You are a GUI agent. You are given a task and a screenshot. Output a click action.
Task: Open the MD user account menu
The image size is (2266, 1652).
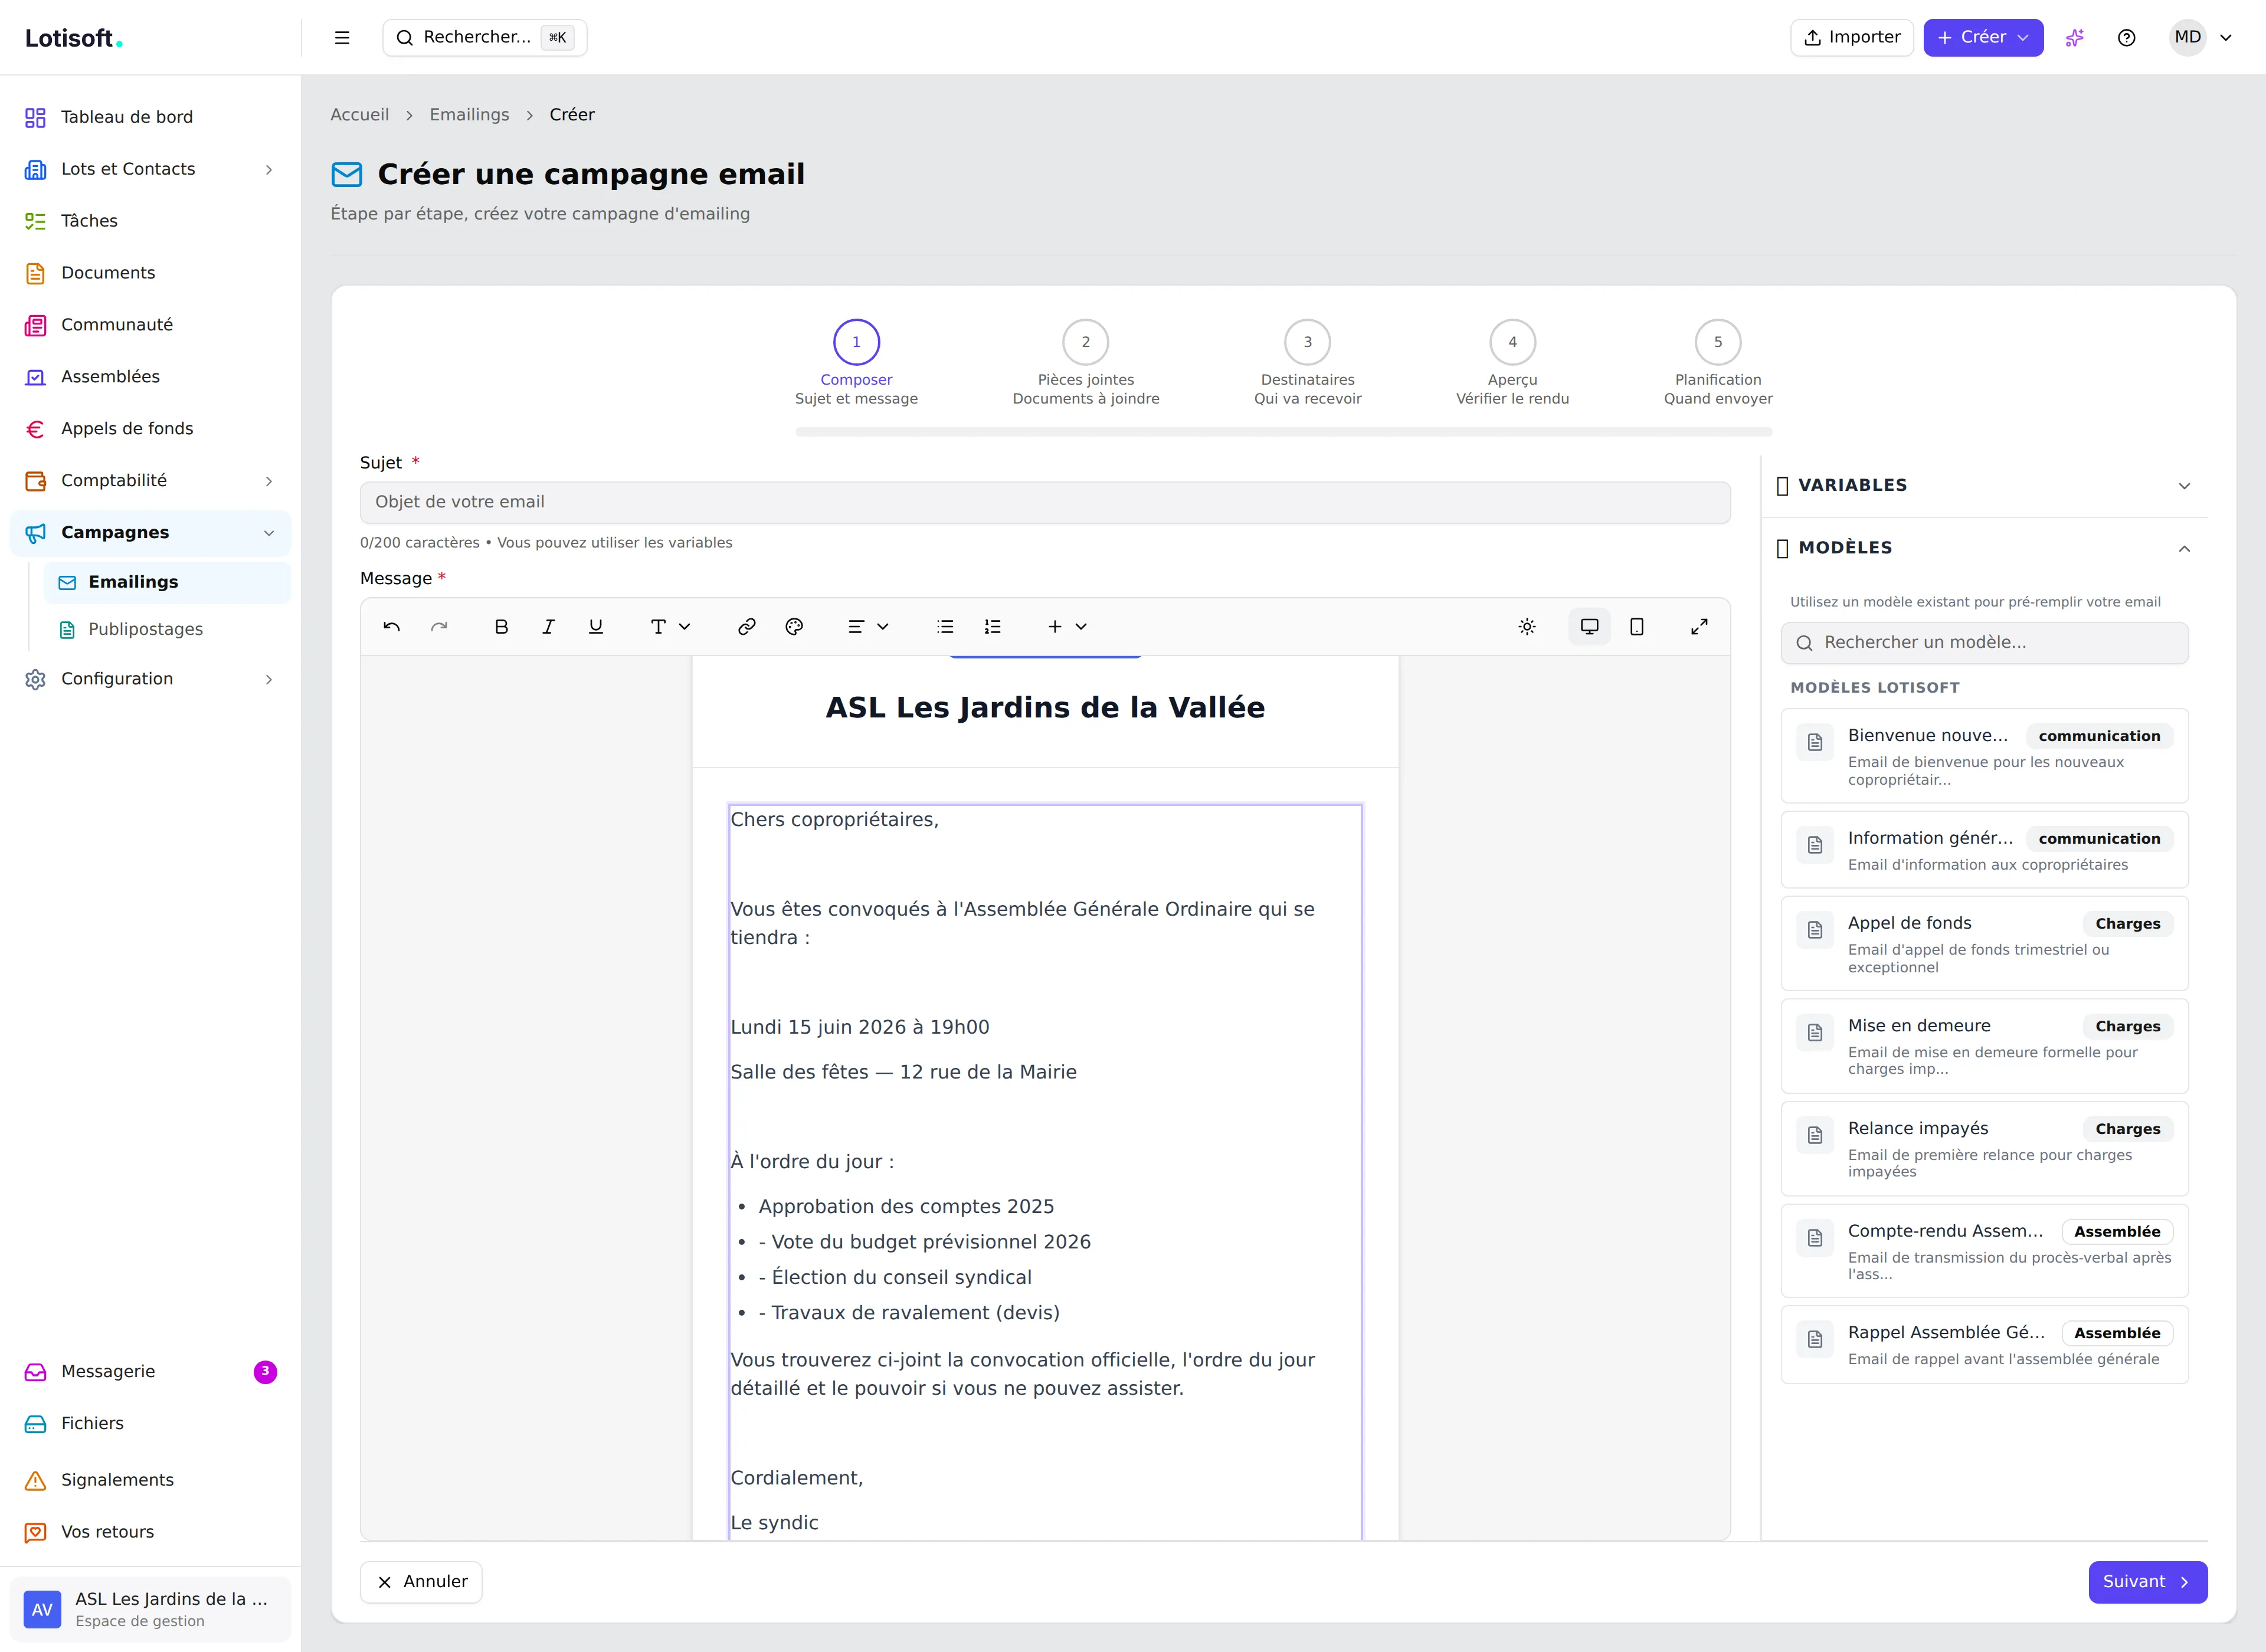2201,38
